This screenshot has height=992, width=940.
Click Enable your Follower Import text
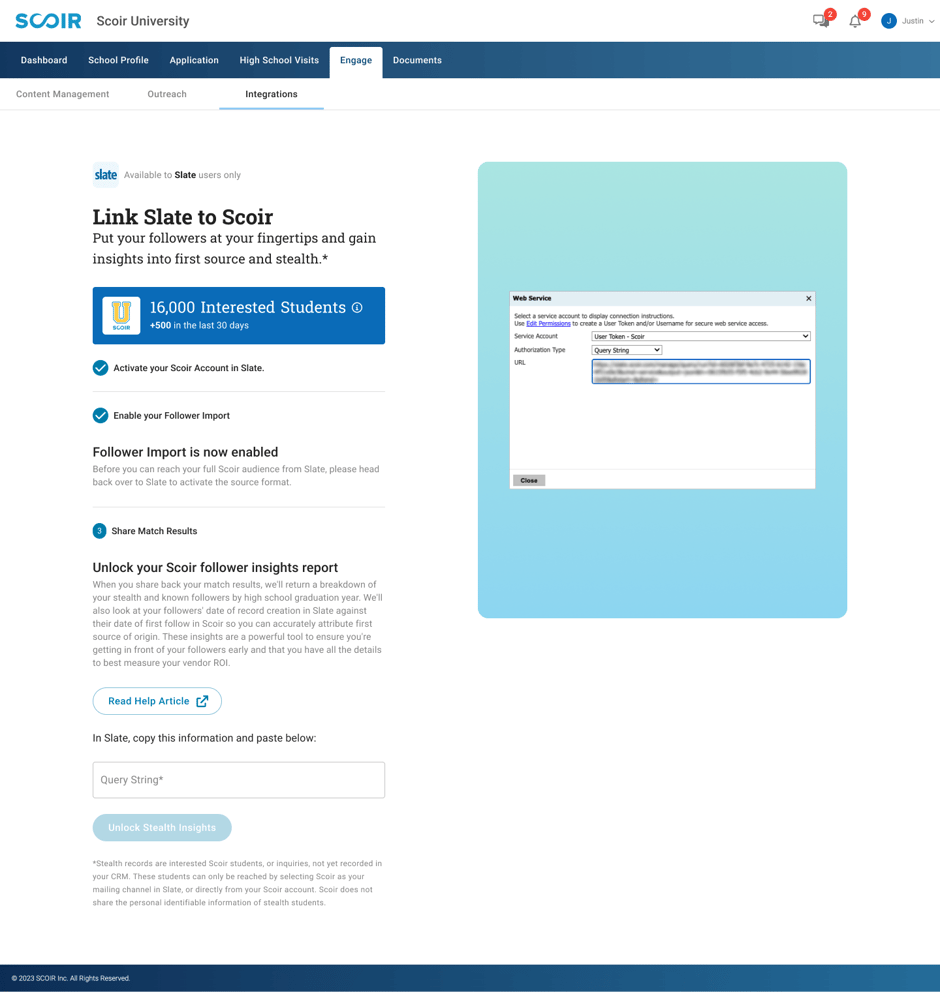tap(171, 416)
